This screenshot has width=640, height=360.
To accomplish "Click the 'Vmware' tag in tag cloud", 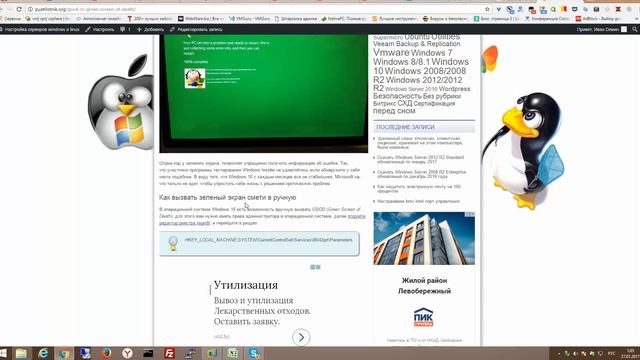I will (391, 52).
